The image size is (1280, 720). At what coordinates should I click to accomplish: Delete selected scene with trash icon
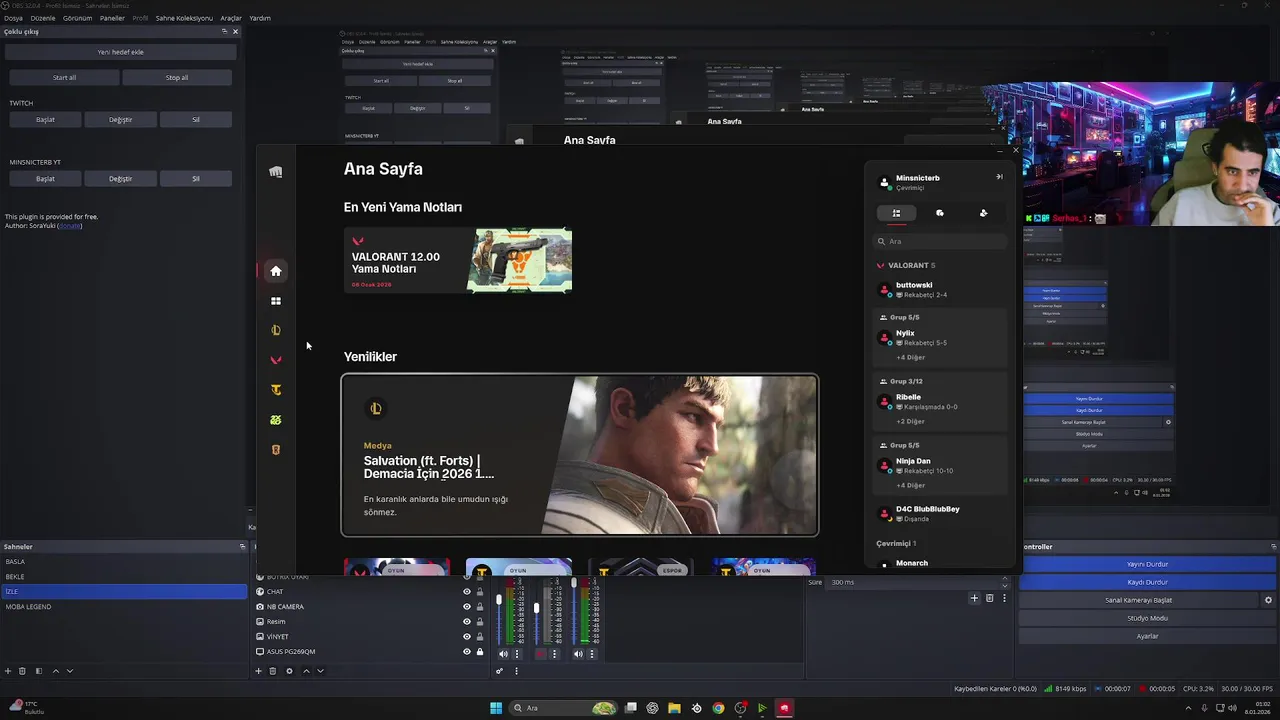(22, 671)
